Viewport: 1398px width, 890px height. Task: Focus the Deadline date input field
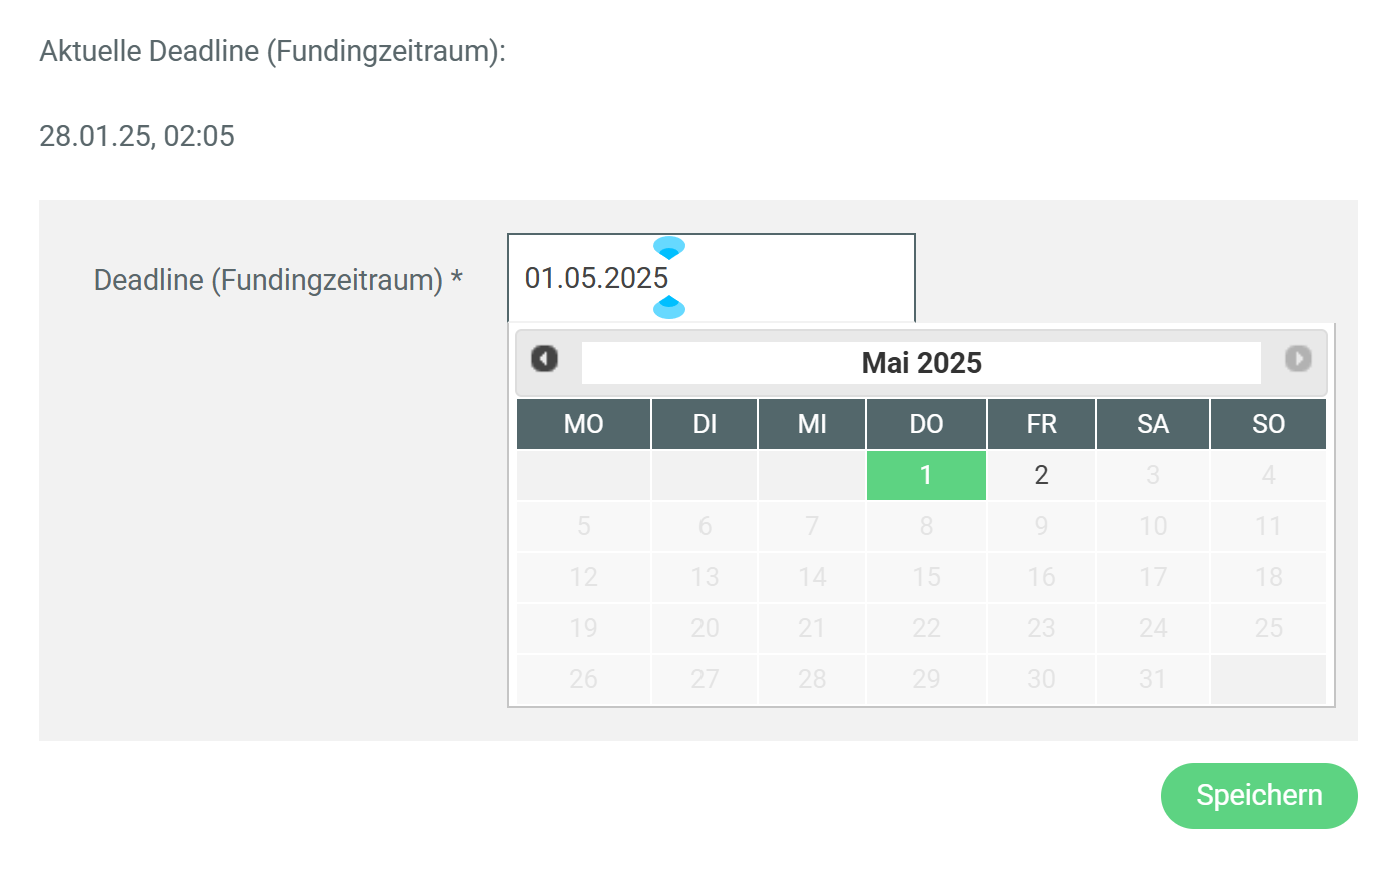pos(780,278)
